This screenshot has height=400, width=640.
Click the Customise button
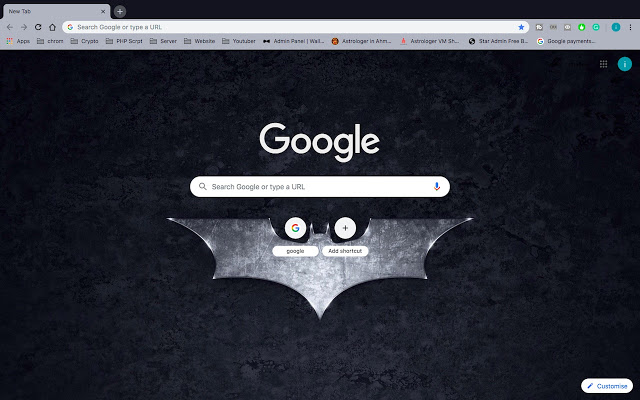click(606, 385)
